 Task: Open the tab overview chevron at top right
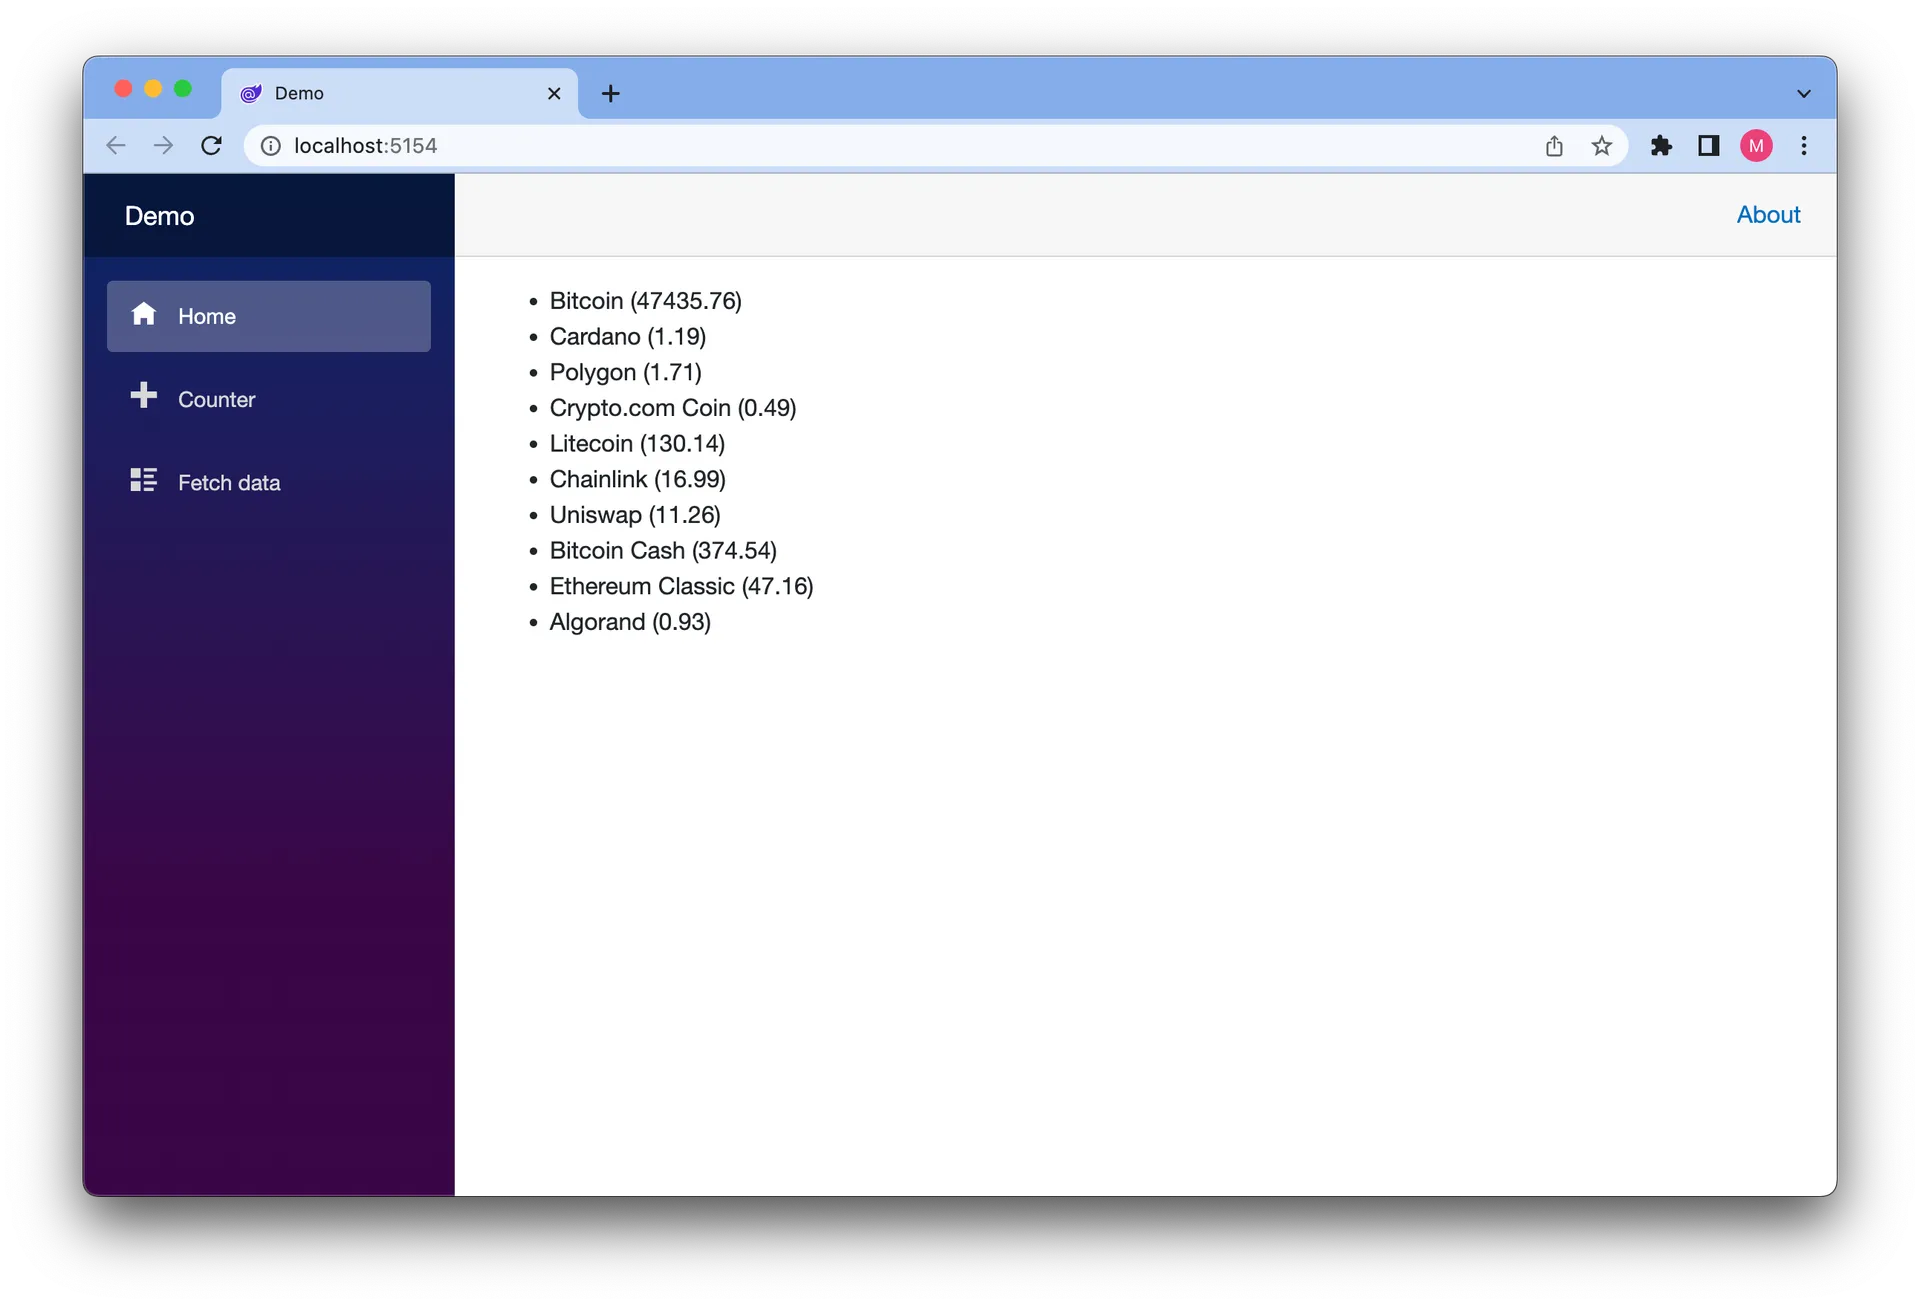coord(1802,92)
